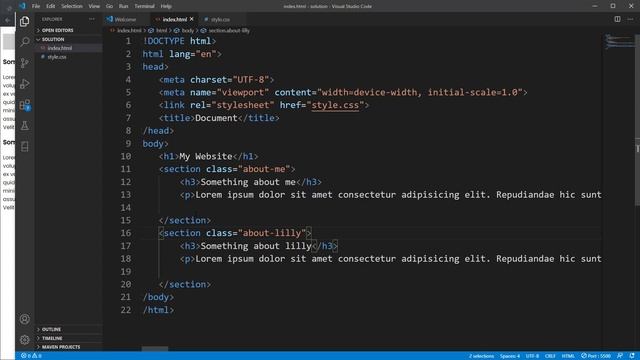The height and width of the screenshot is (360, 640).
Task: Click the 'UTF-8' charset value on line 4
Action: point(251,80)
